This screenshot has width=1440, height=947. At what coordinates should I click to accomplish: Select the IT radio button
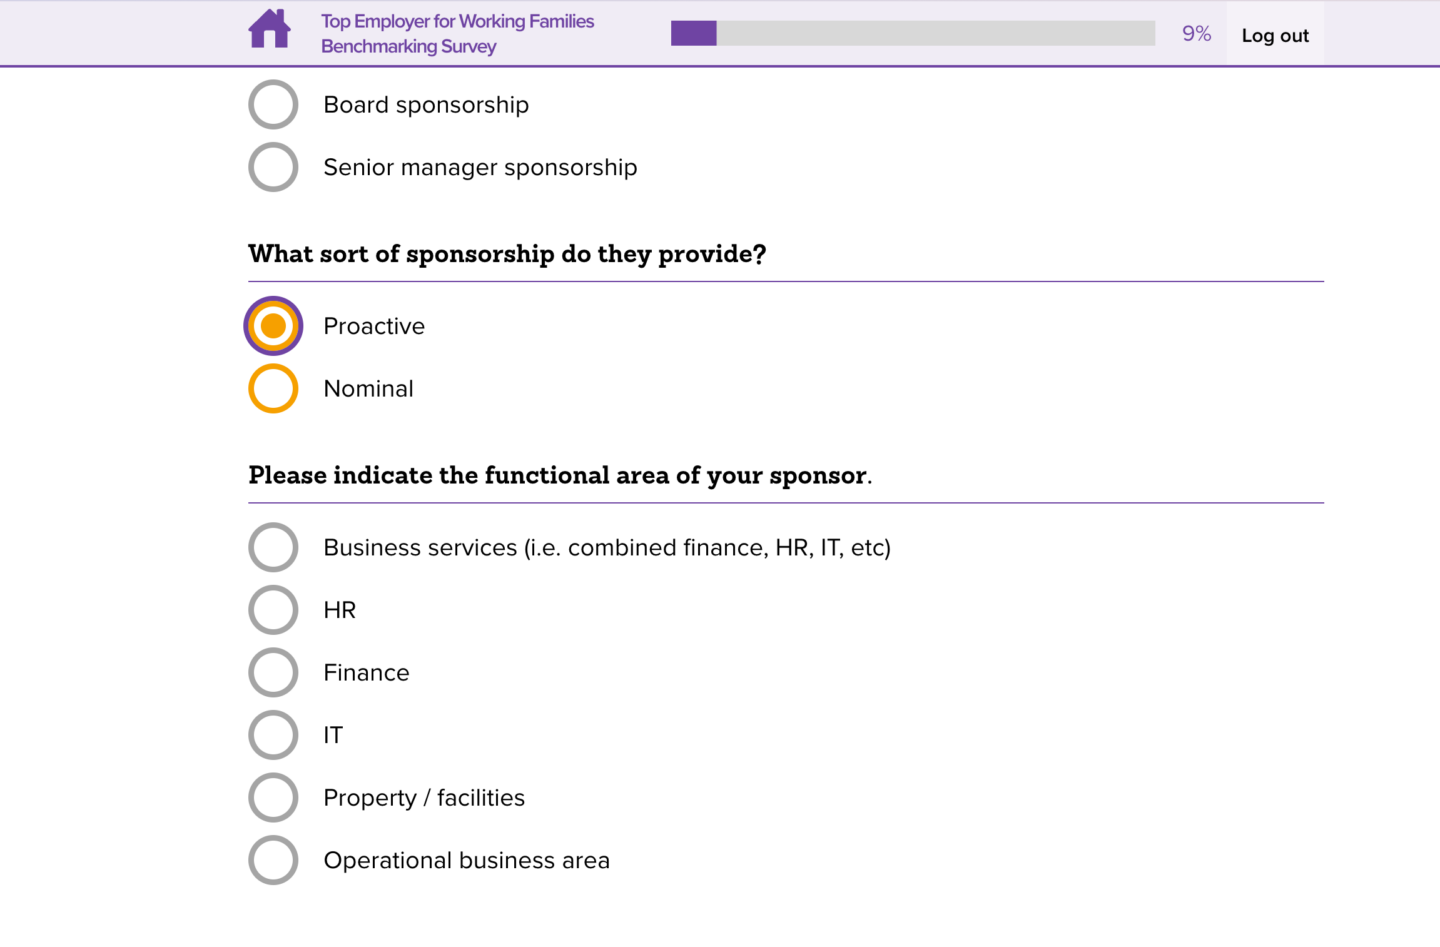(273, 735)
